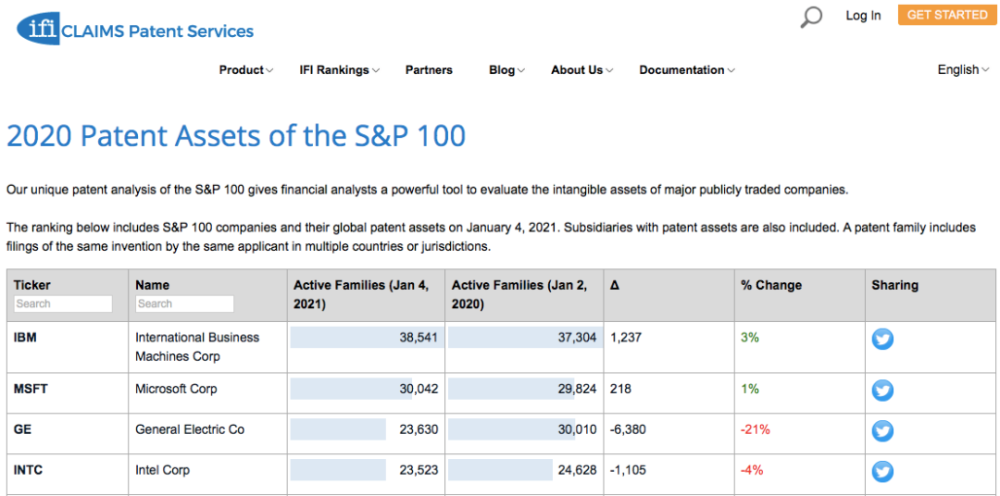Click the Sharing column header
This screenshot has height=496, width=1000.
(x=895, y=285)
